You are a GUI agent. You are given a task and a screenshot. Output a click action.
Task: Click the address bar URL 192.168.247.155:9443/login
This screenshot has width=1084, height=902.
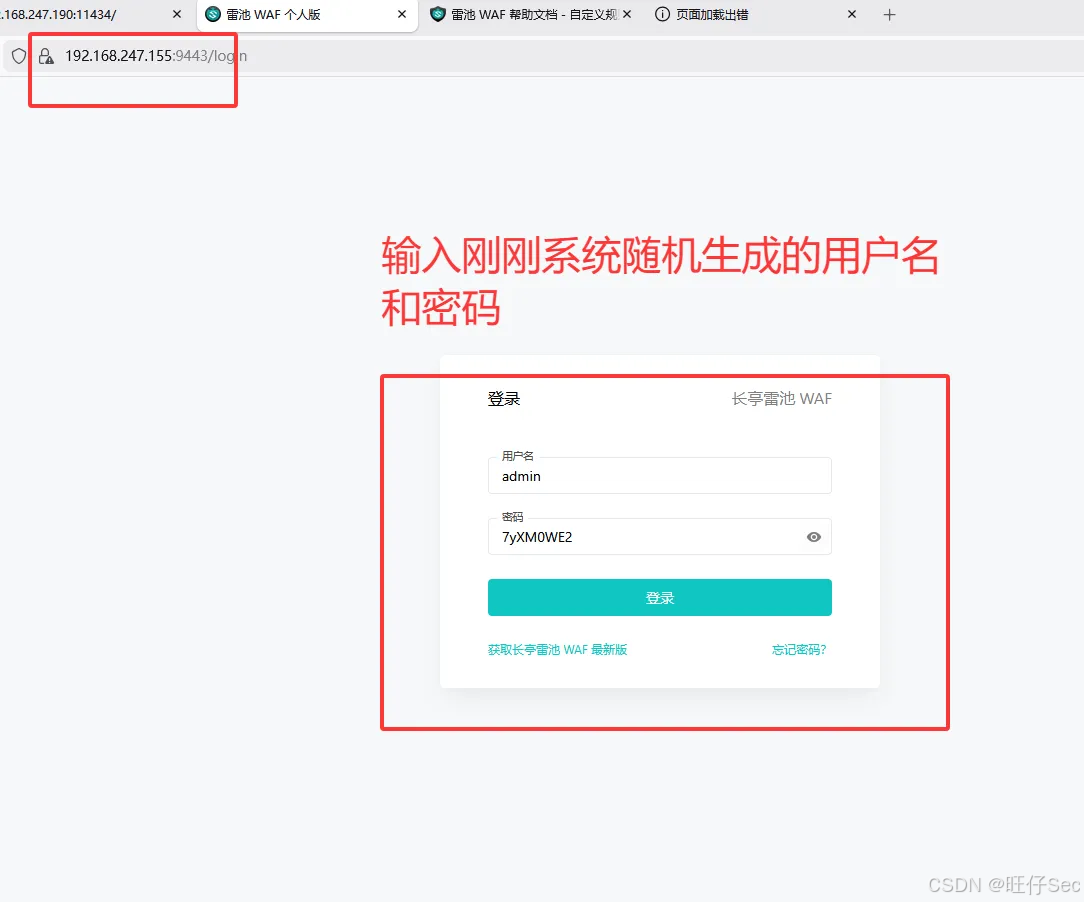[156, 56]
